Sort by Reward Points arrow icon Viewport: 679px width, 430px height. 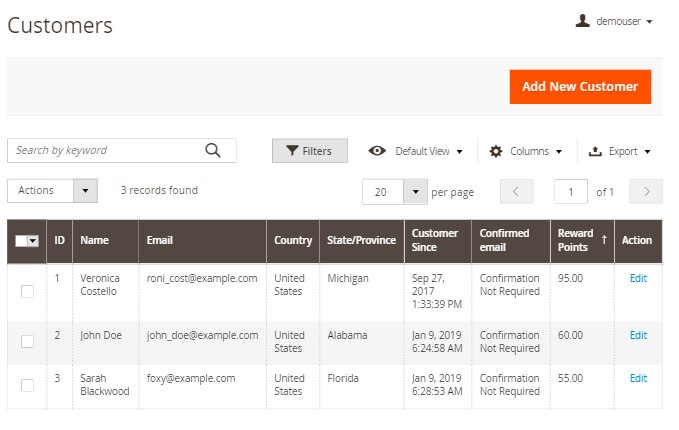coord(603,241)
